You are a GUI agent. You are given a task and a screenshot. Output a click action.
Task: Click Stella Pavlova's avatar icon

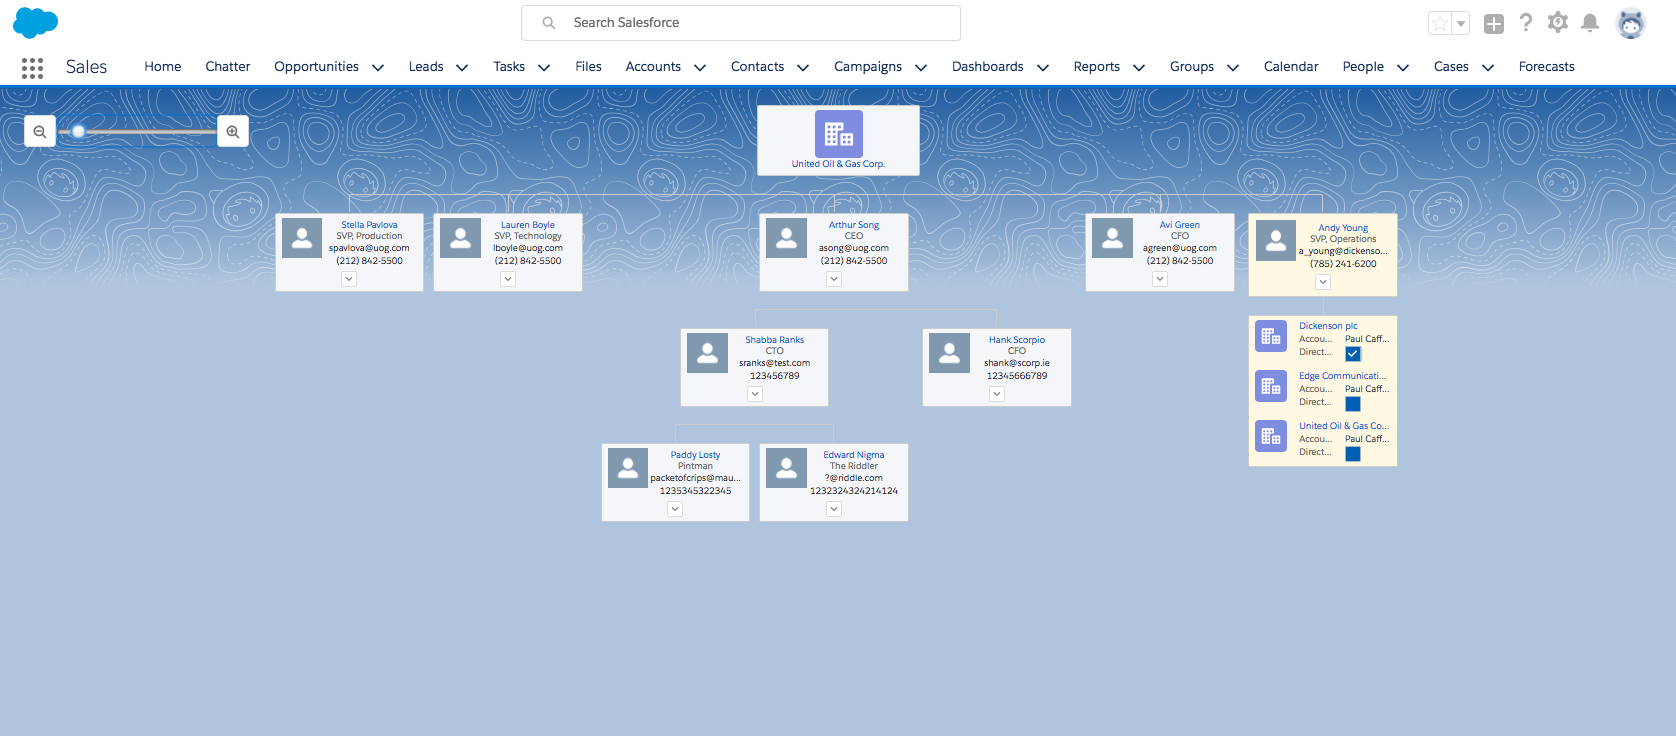pos(302,238)
